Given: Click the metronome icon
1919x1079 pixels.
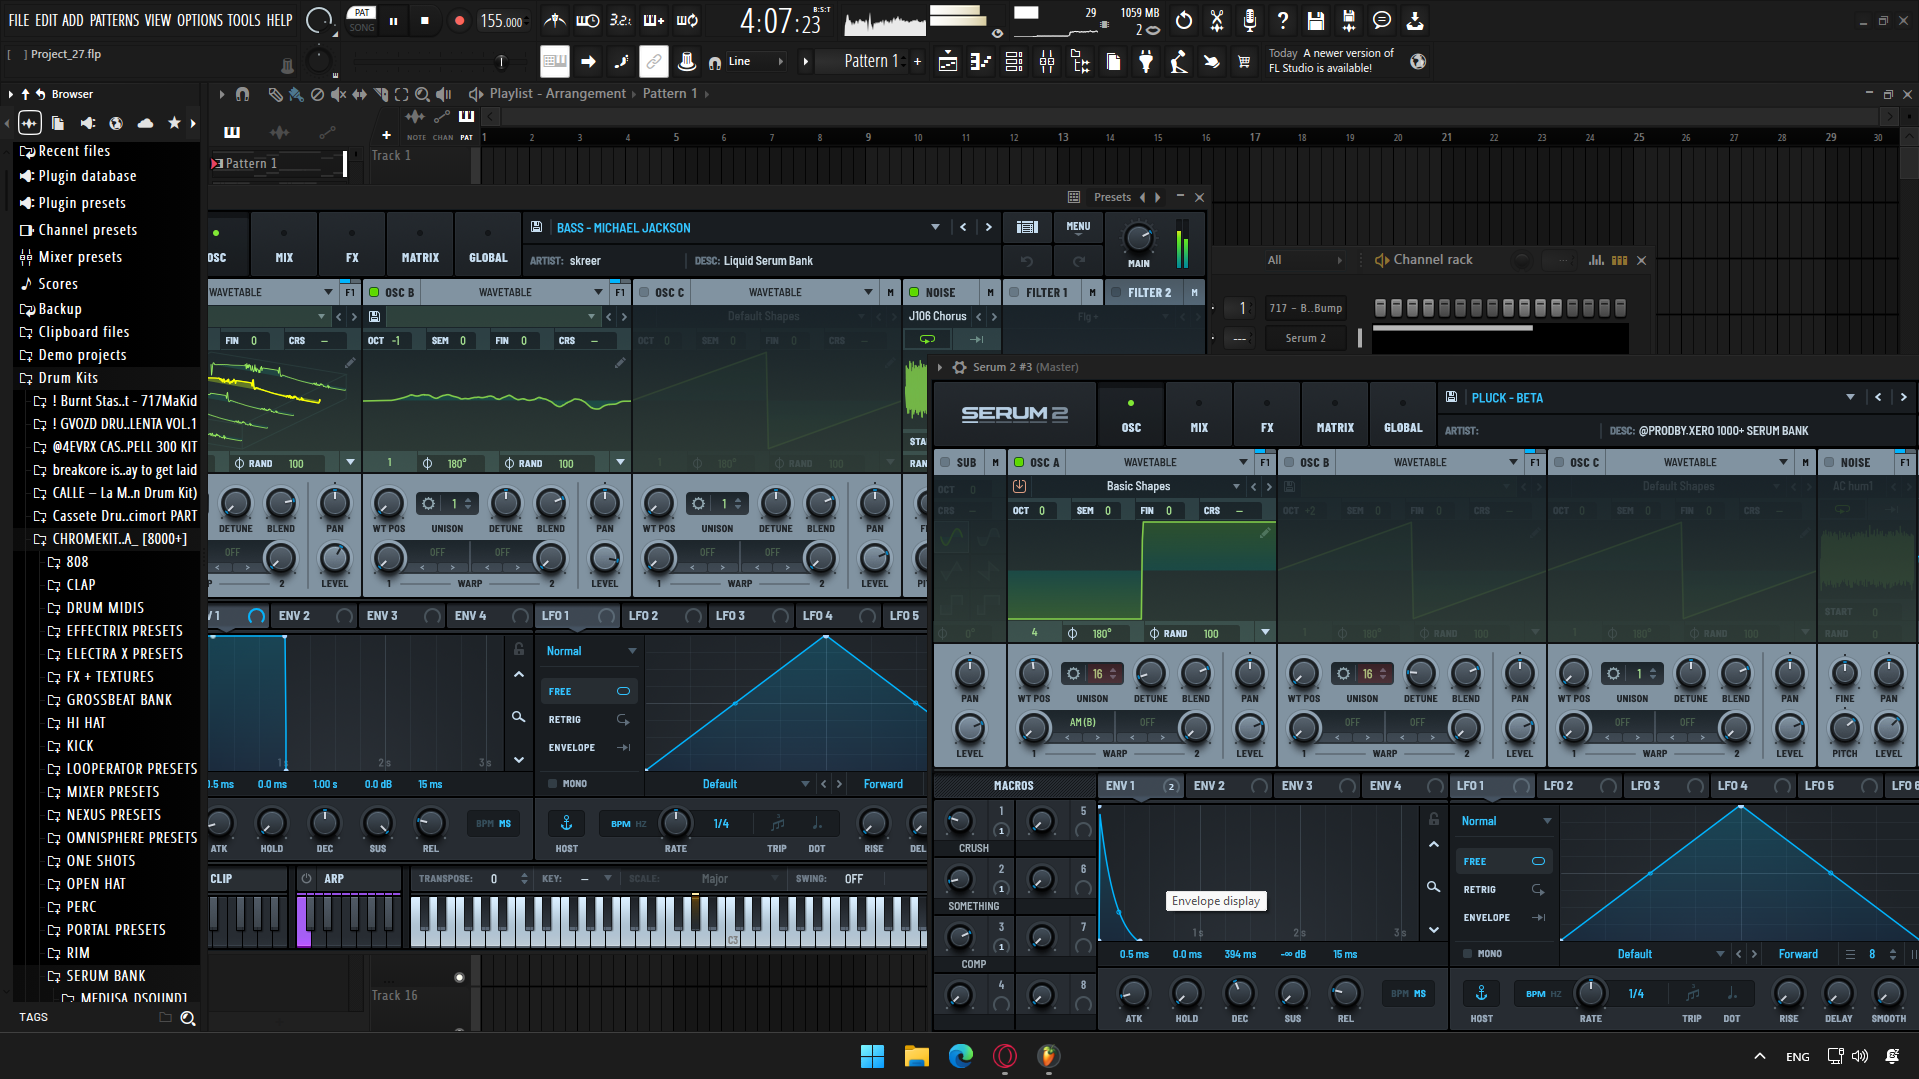Looking at the screenshot, I should pos(554,20).
